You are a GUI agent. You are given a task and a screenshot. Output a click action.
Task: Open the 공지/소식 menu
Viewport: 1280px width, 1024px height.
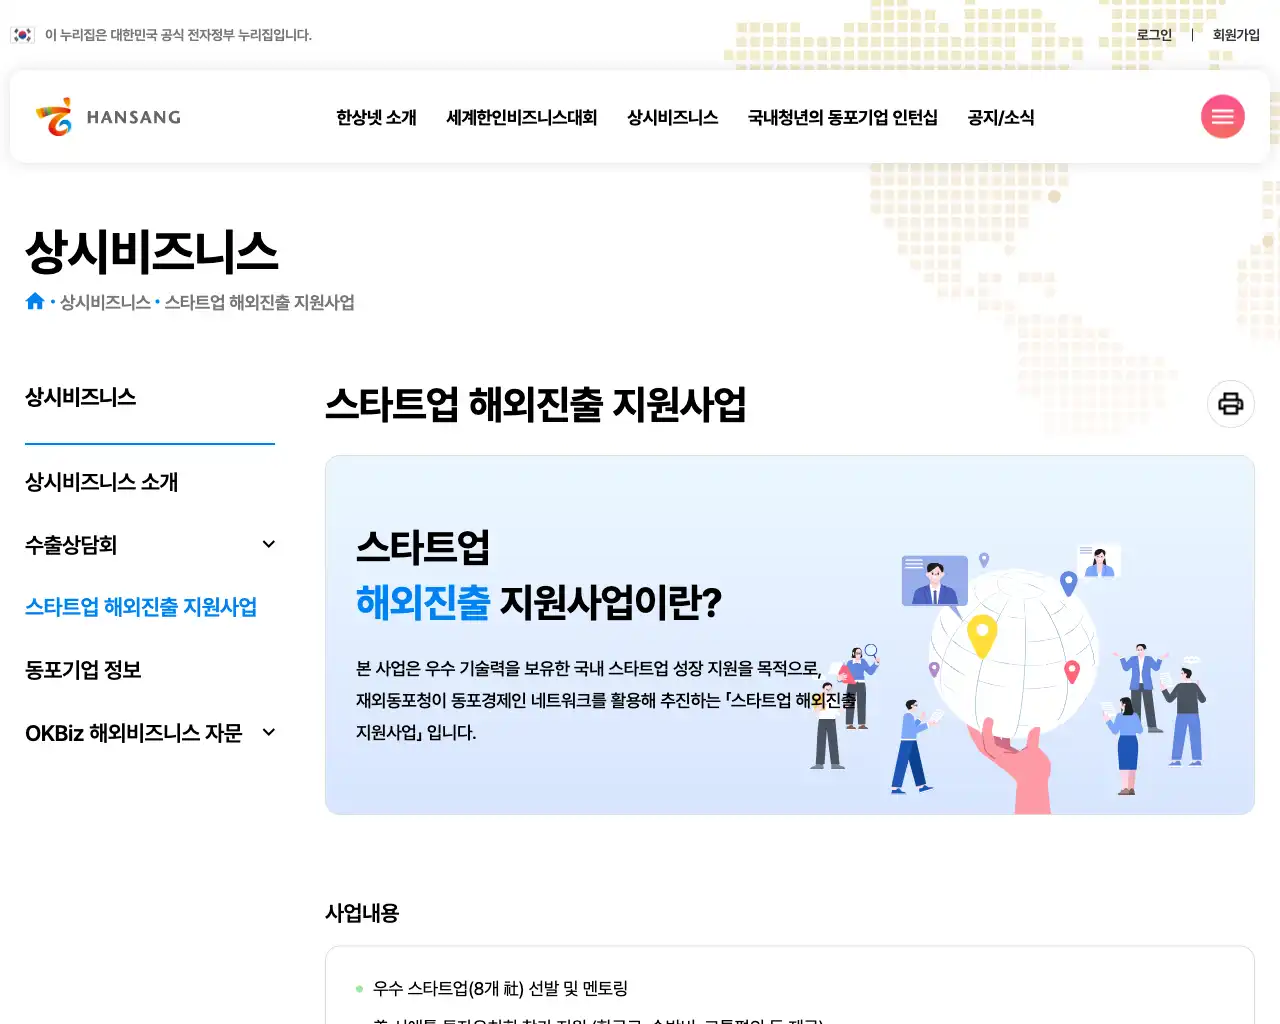(1000, 117)
